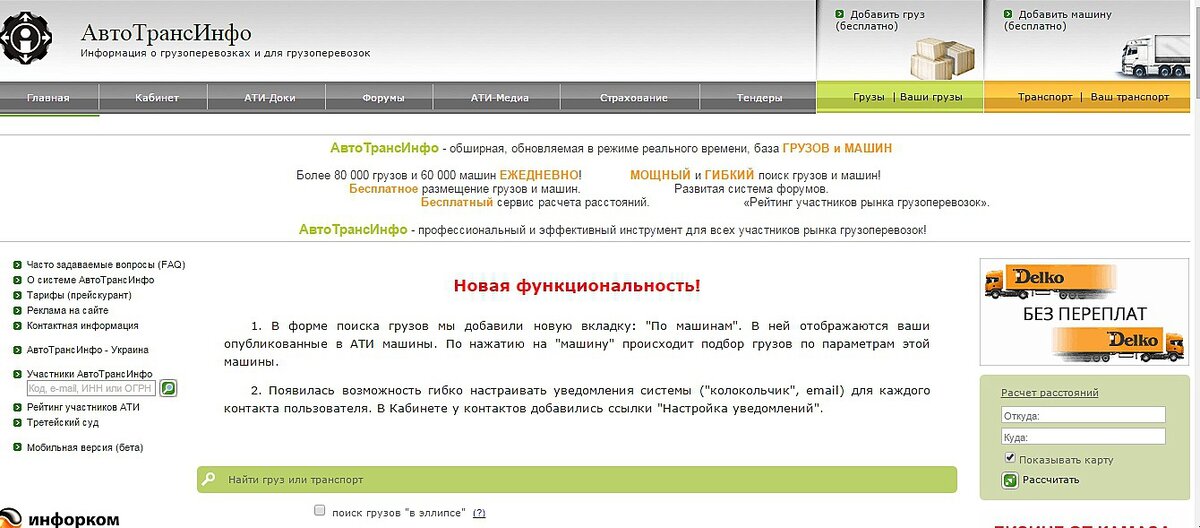Open Контактная информация link

[x=83, y=325]
